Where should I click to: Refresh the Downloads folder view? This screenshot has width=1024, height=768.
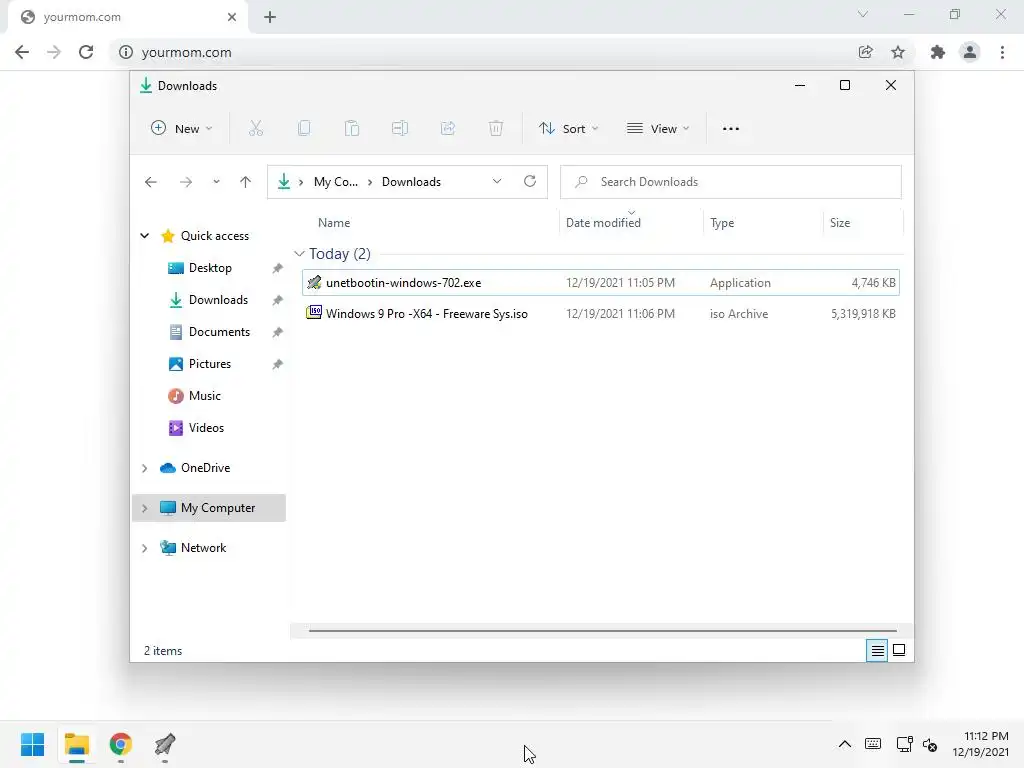click(x=530, y=182)
